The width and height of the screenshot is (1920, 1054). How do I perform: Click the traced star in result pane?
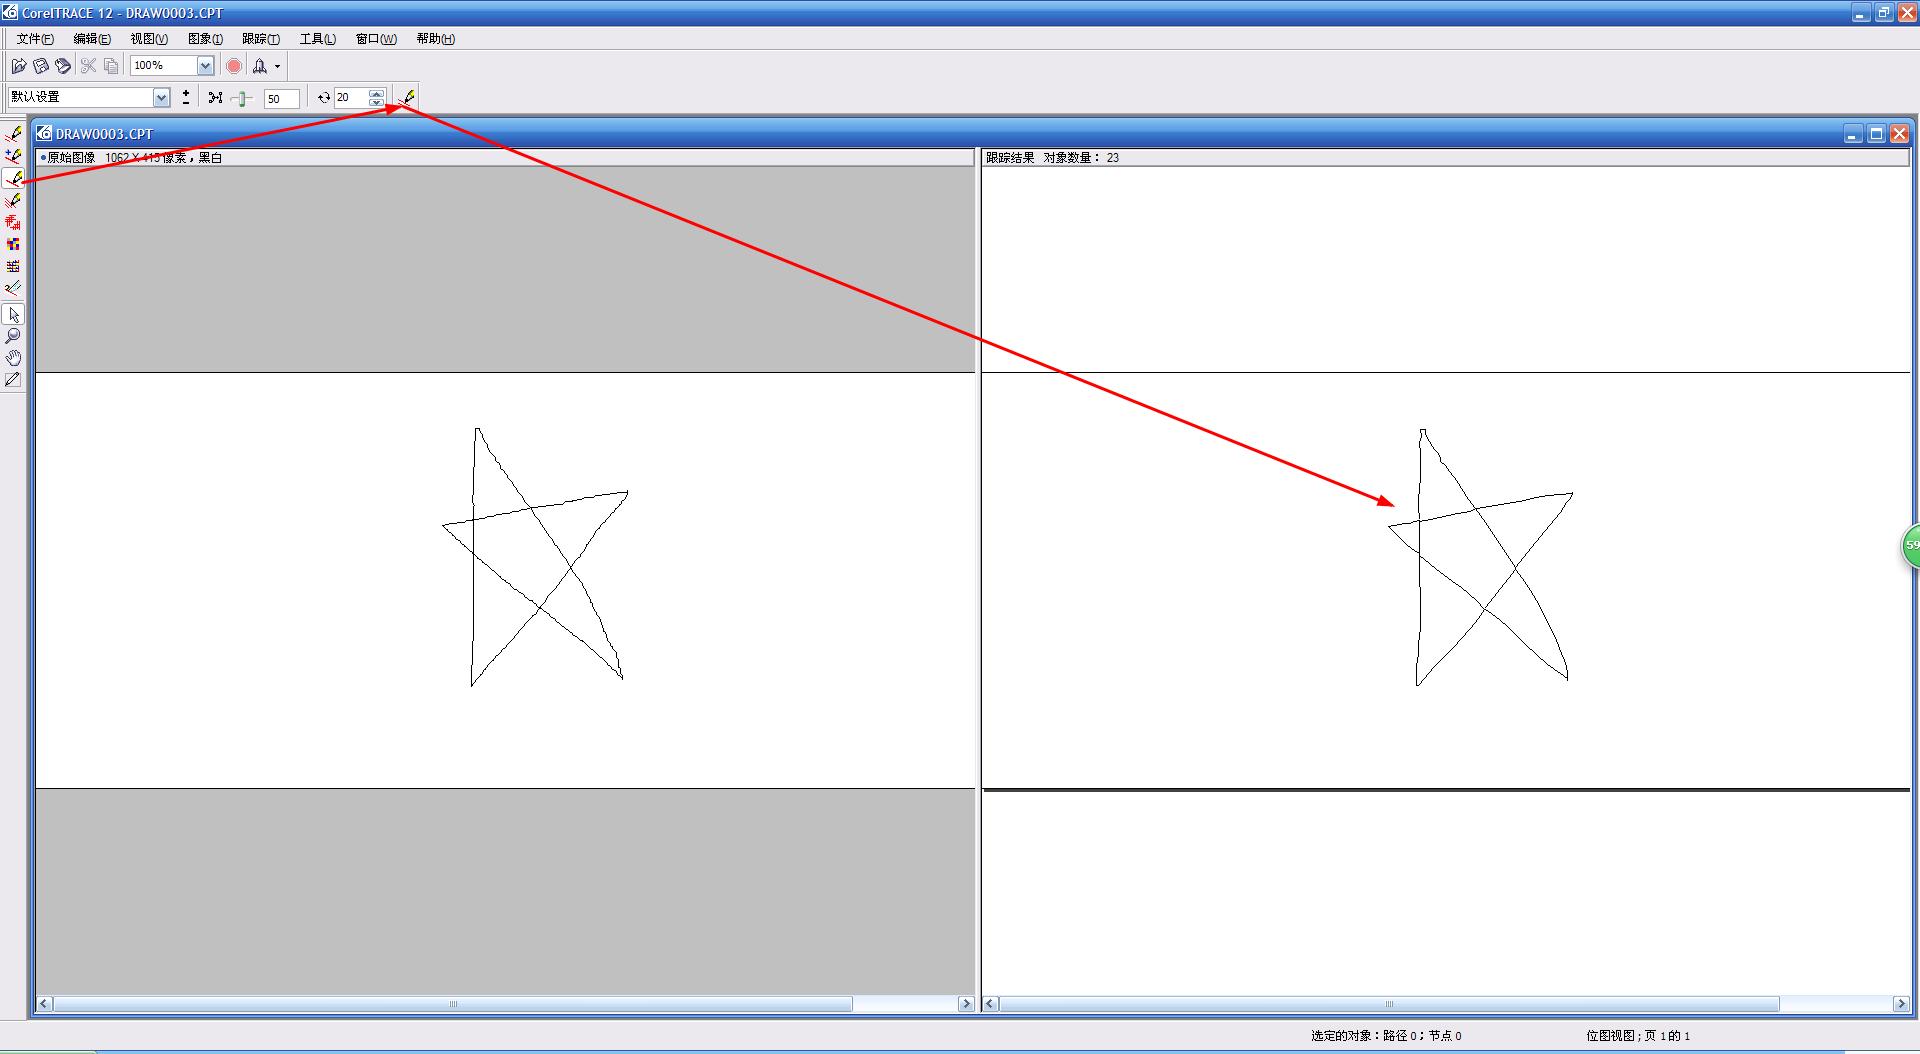tap(1480, 557)
